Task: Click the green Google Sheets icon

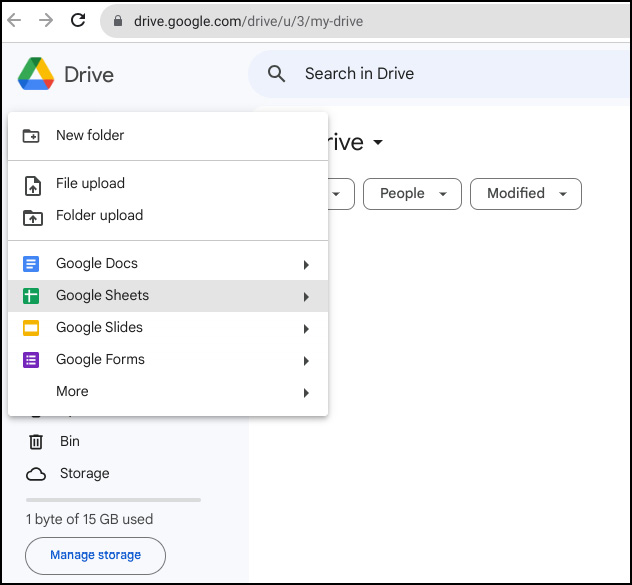Action: coord(31,296)
